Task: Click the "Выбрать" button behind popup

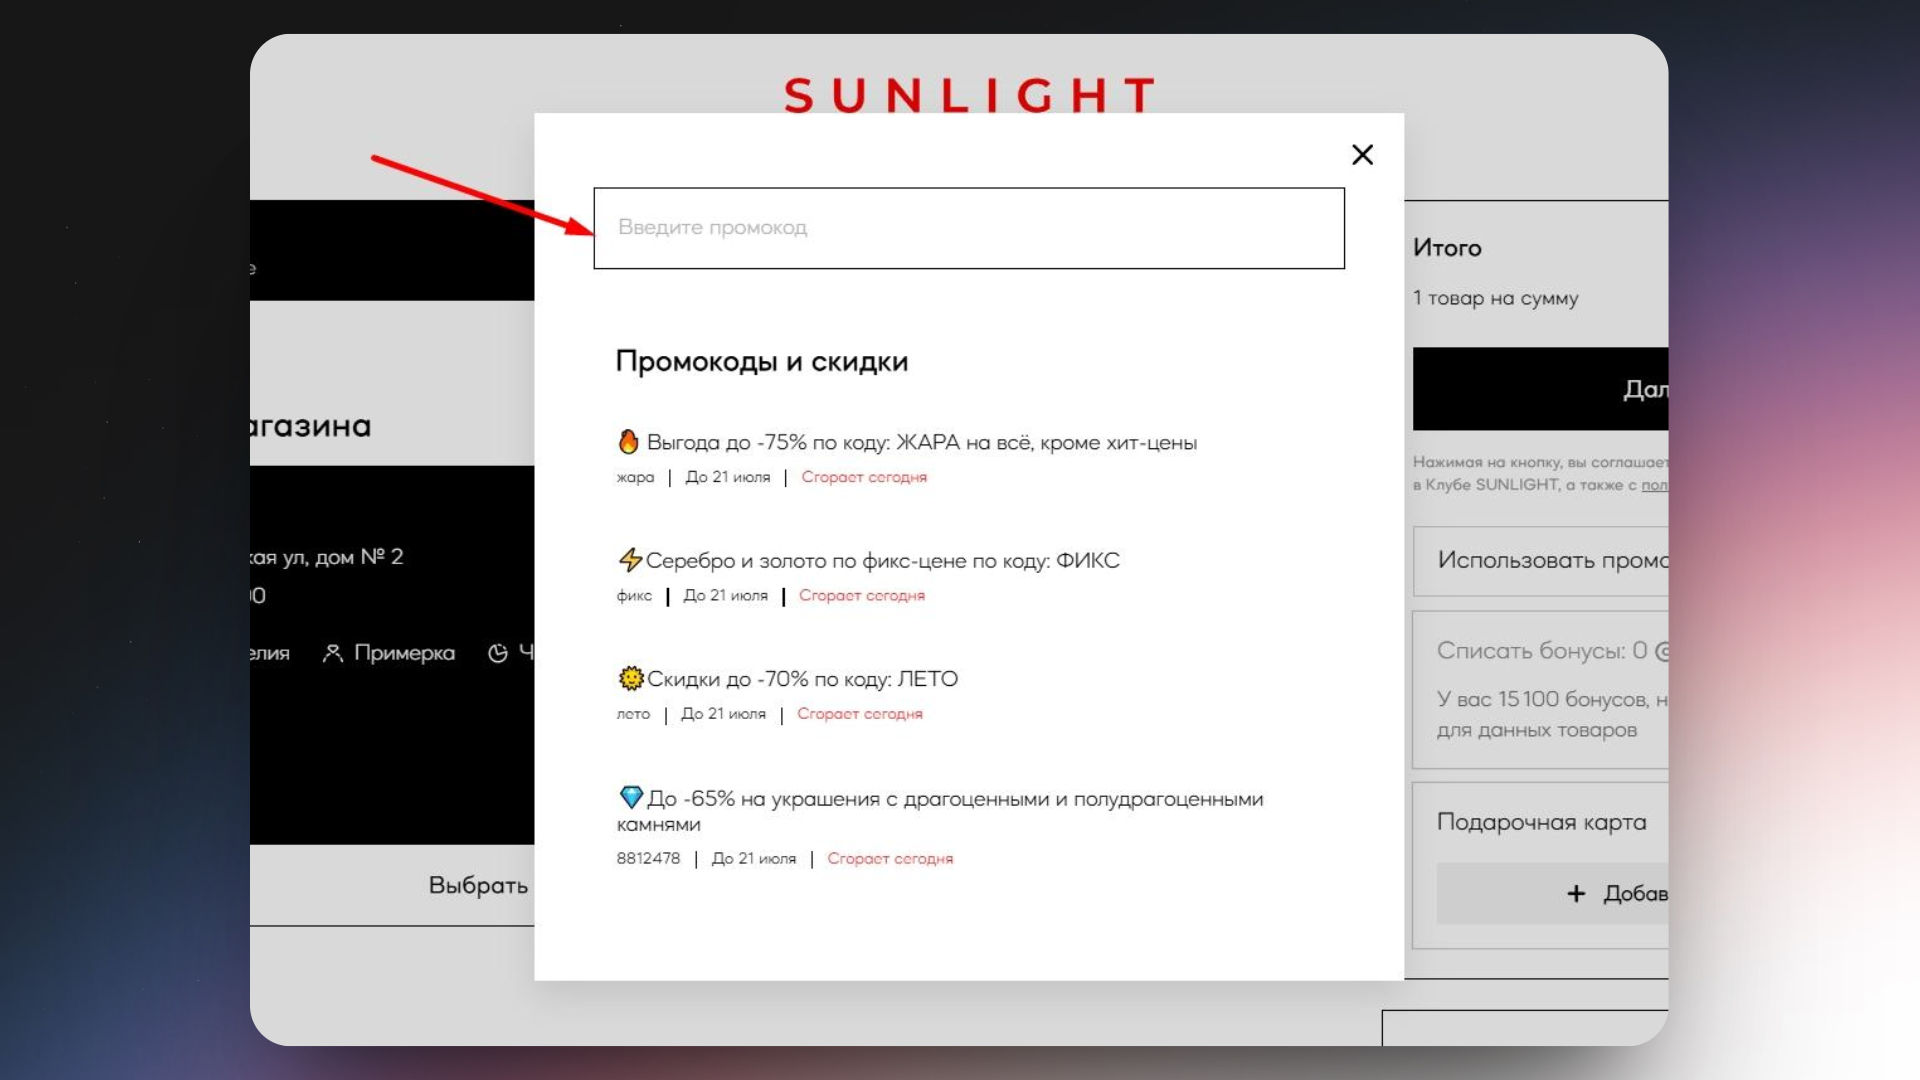Action: coord(478,886)
